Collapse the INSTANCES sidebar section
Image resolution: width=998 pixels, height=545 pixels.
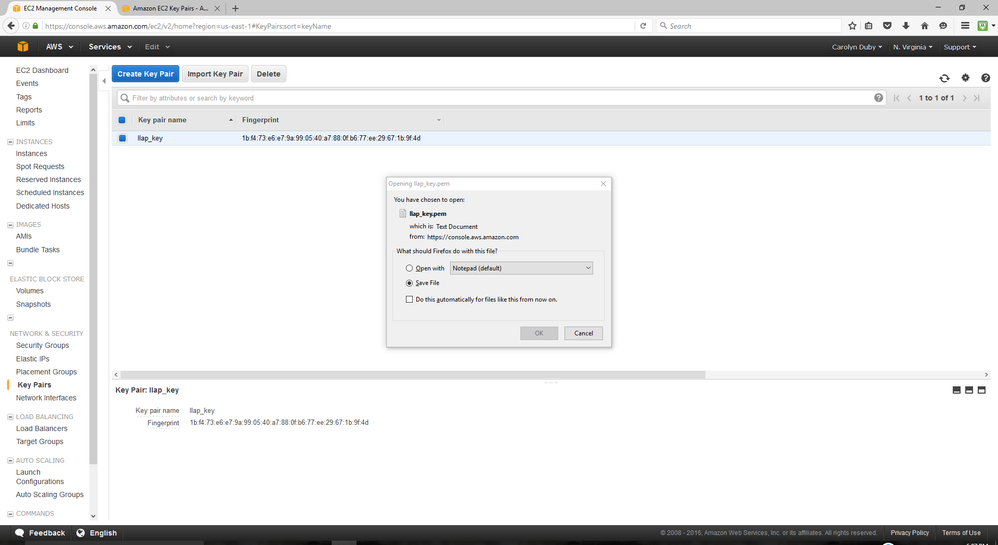click(10, 142)
